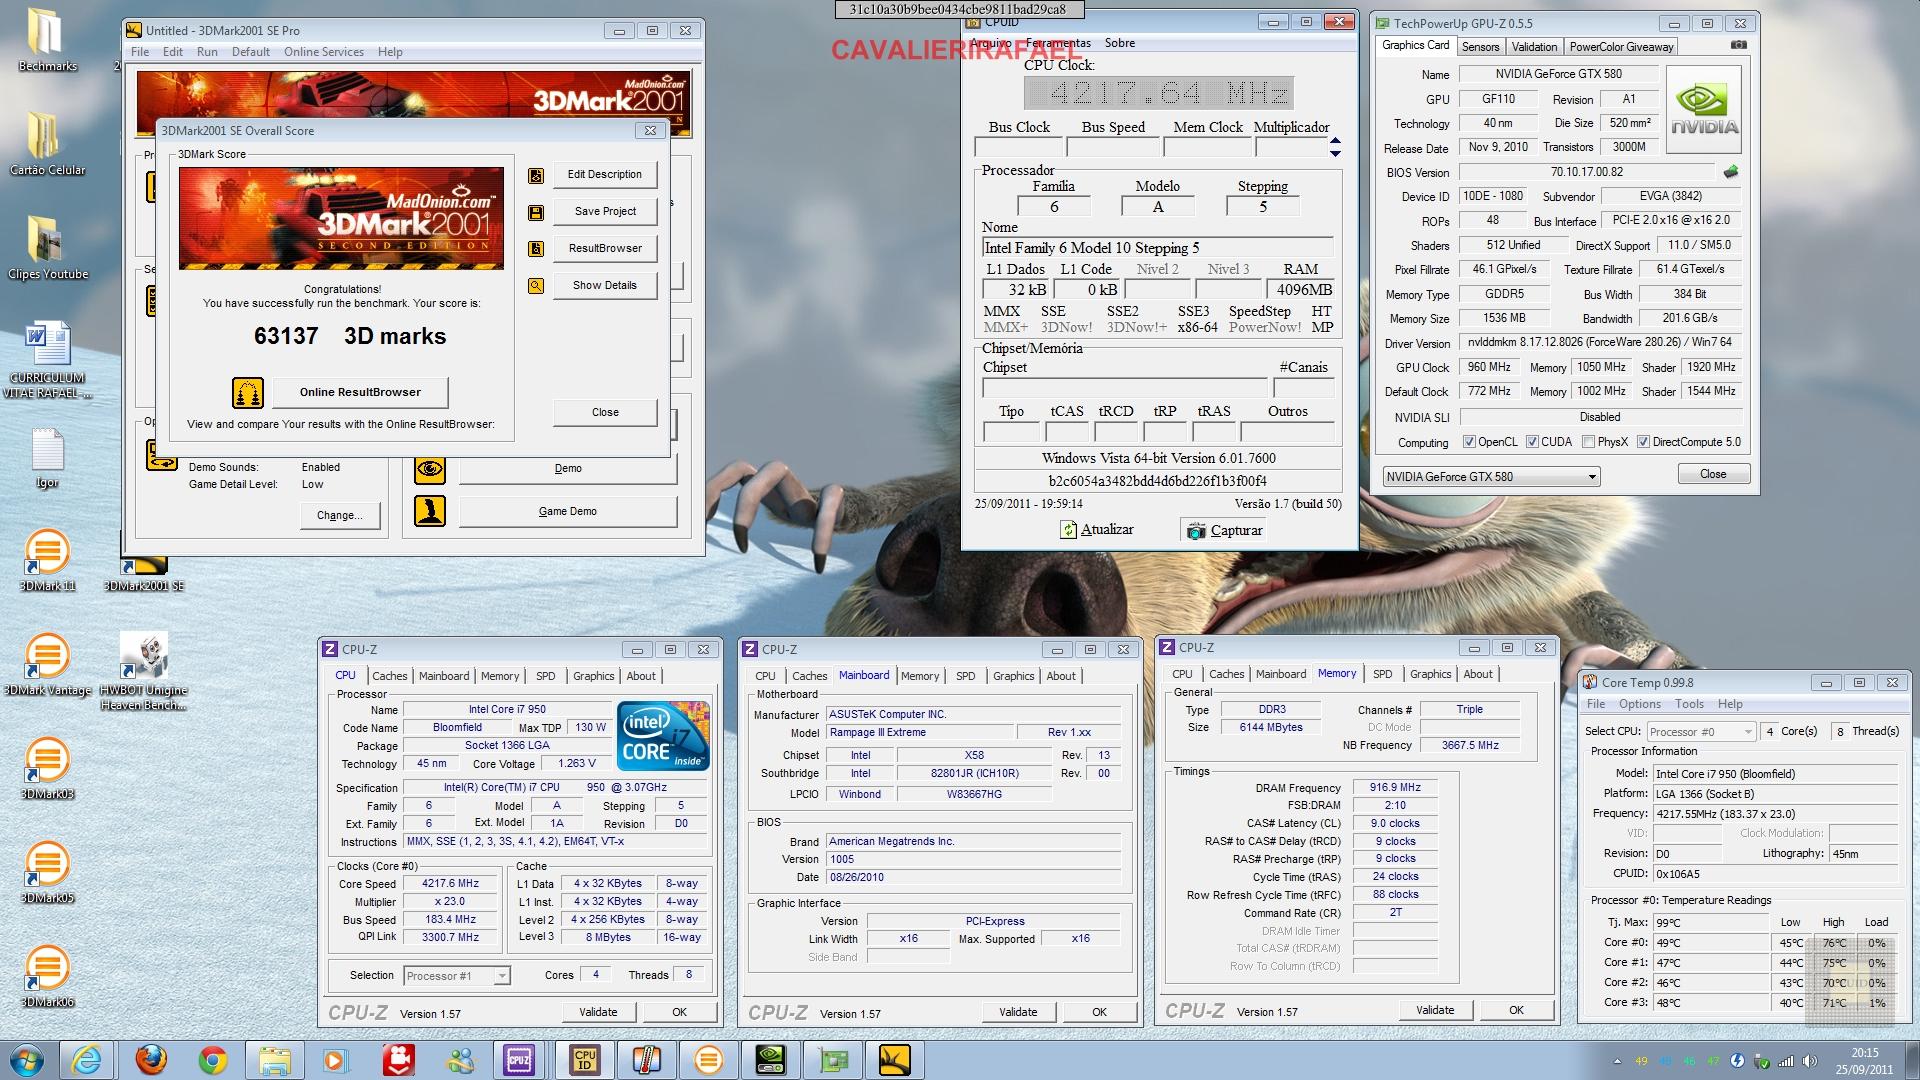
Task: Click the Game Demo button
Action: 568,511
